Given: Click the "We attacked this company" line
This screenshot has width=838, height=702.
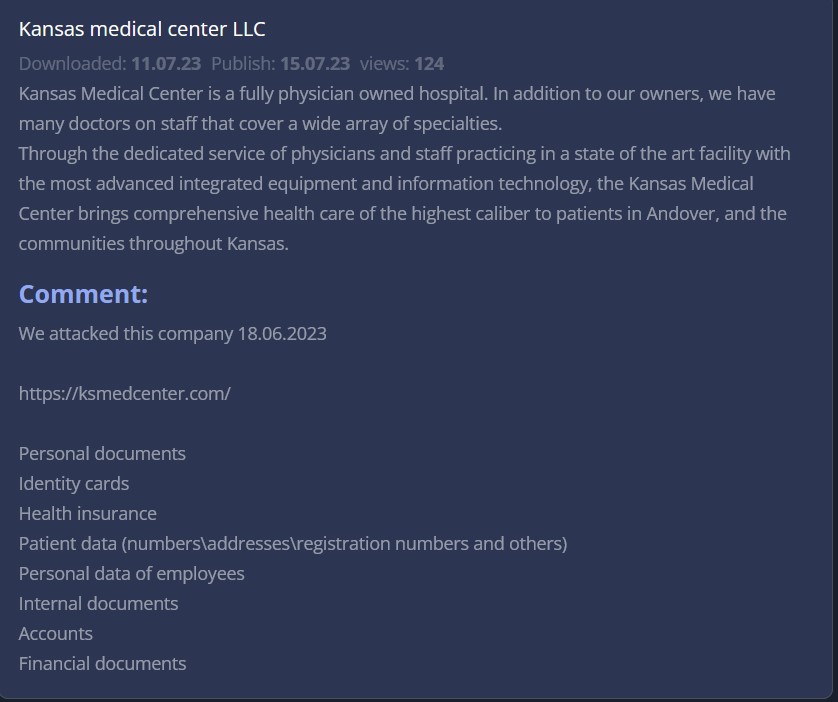Looking at the screenshot, I should pos(172,333).
